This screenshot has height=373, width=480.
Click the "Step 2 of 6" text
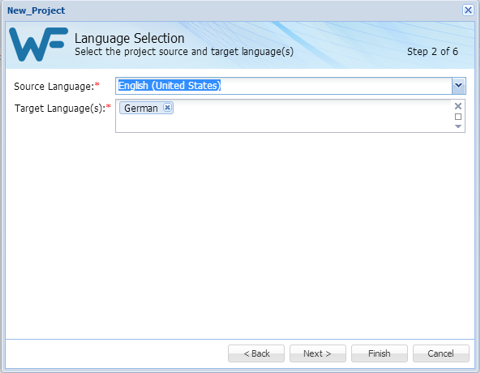[432, 52]
